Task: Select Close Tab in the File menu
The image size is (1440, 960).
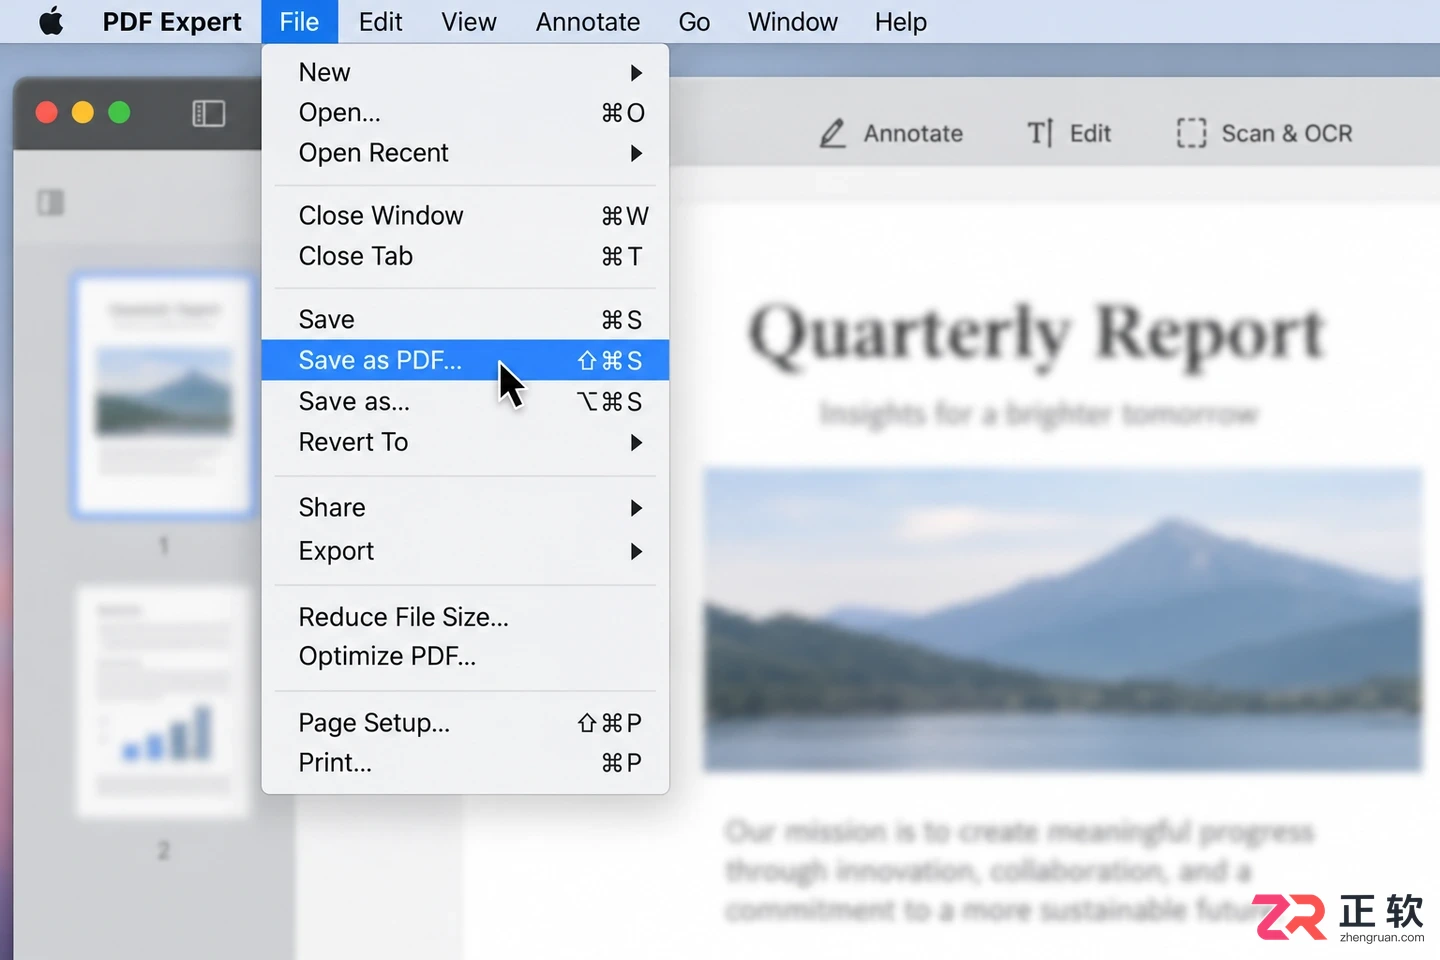Action: pos(465,256)
